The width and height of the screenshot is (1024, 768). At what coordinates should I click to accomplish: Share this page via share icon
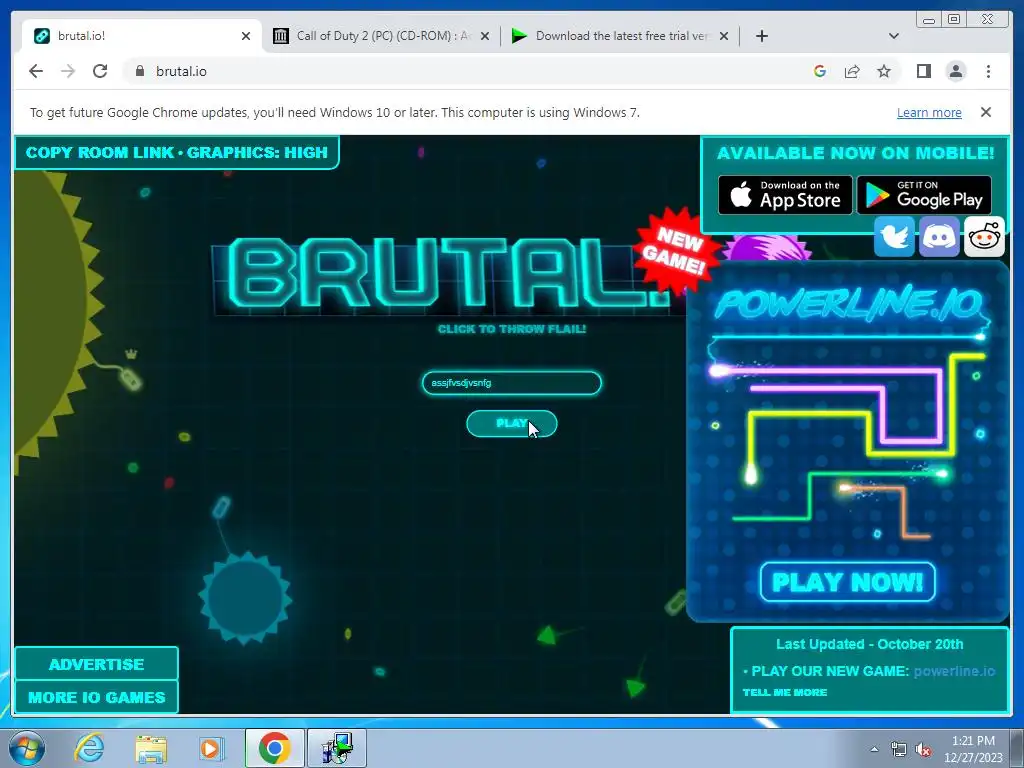point(852,71)
